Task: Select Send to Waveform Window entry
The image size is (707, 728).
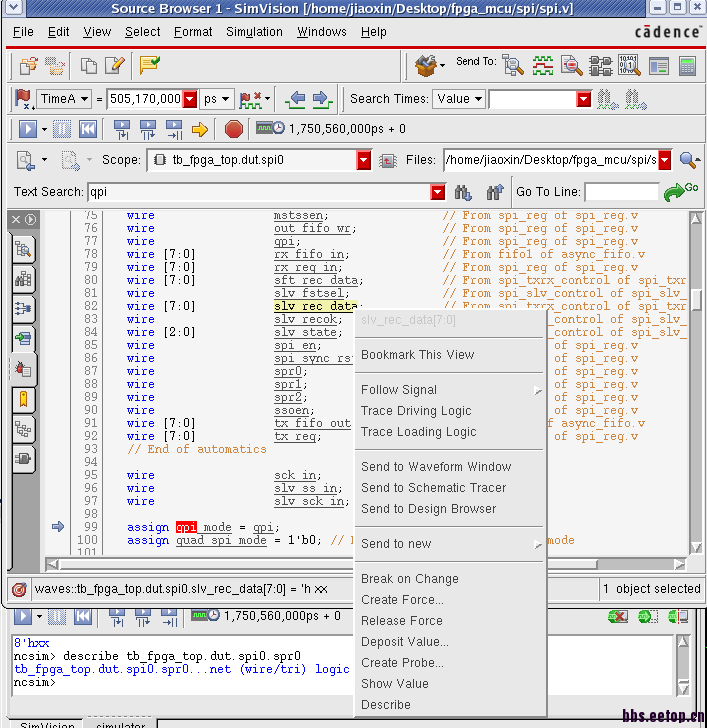Action: (x=435, y=467)
